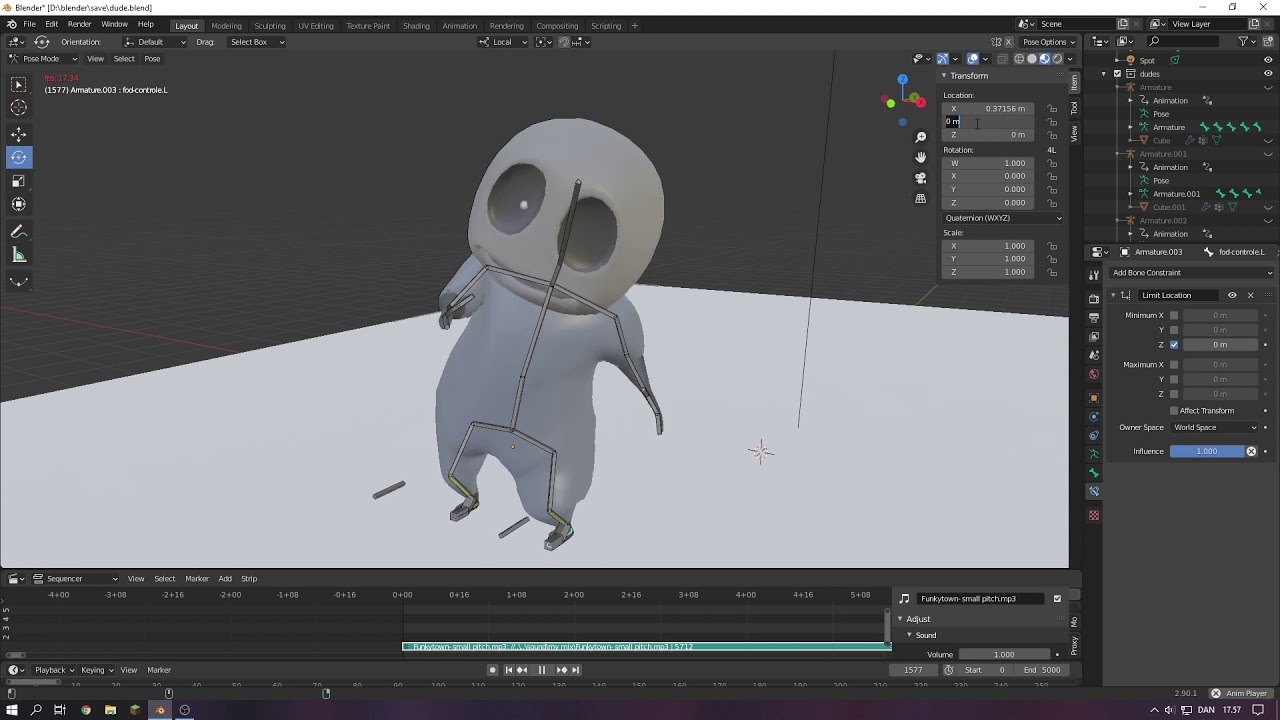Click the viewport zoom magnifier icon

coord(921,137)
